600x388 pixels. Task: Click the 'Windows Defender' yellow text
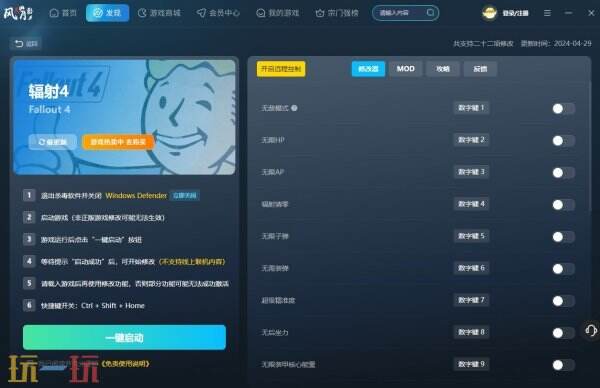pos(136,196)
